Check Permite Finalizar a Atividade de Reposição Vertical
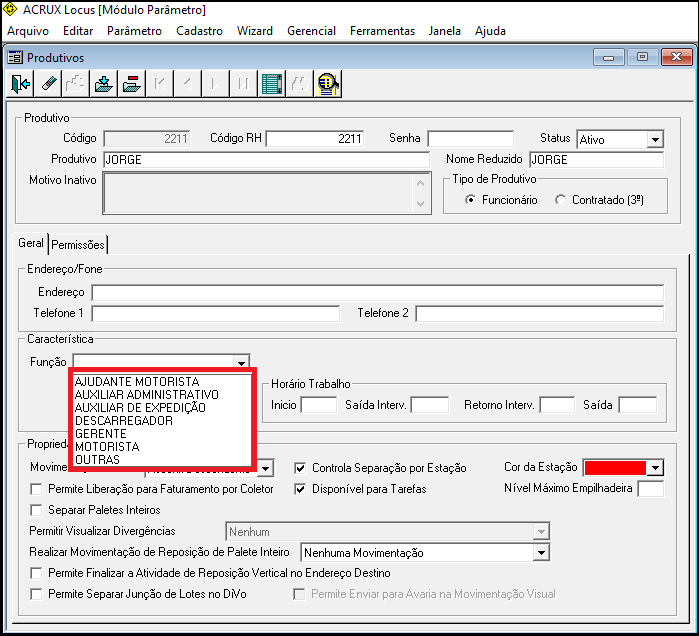The height and width of the screenshot is (636, 699). (36, 573)
